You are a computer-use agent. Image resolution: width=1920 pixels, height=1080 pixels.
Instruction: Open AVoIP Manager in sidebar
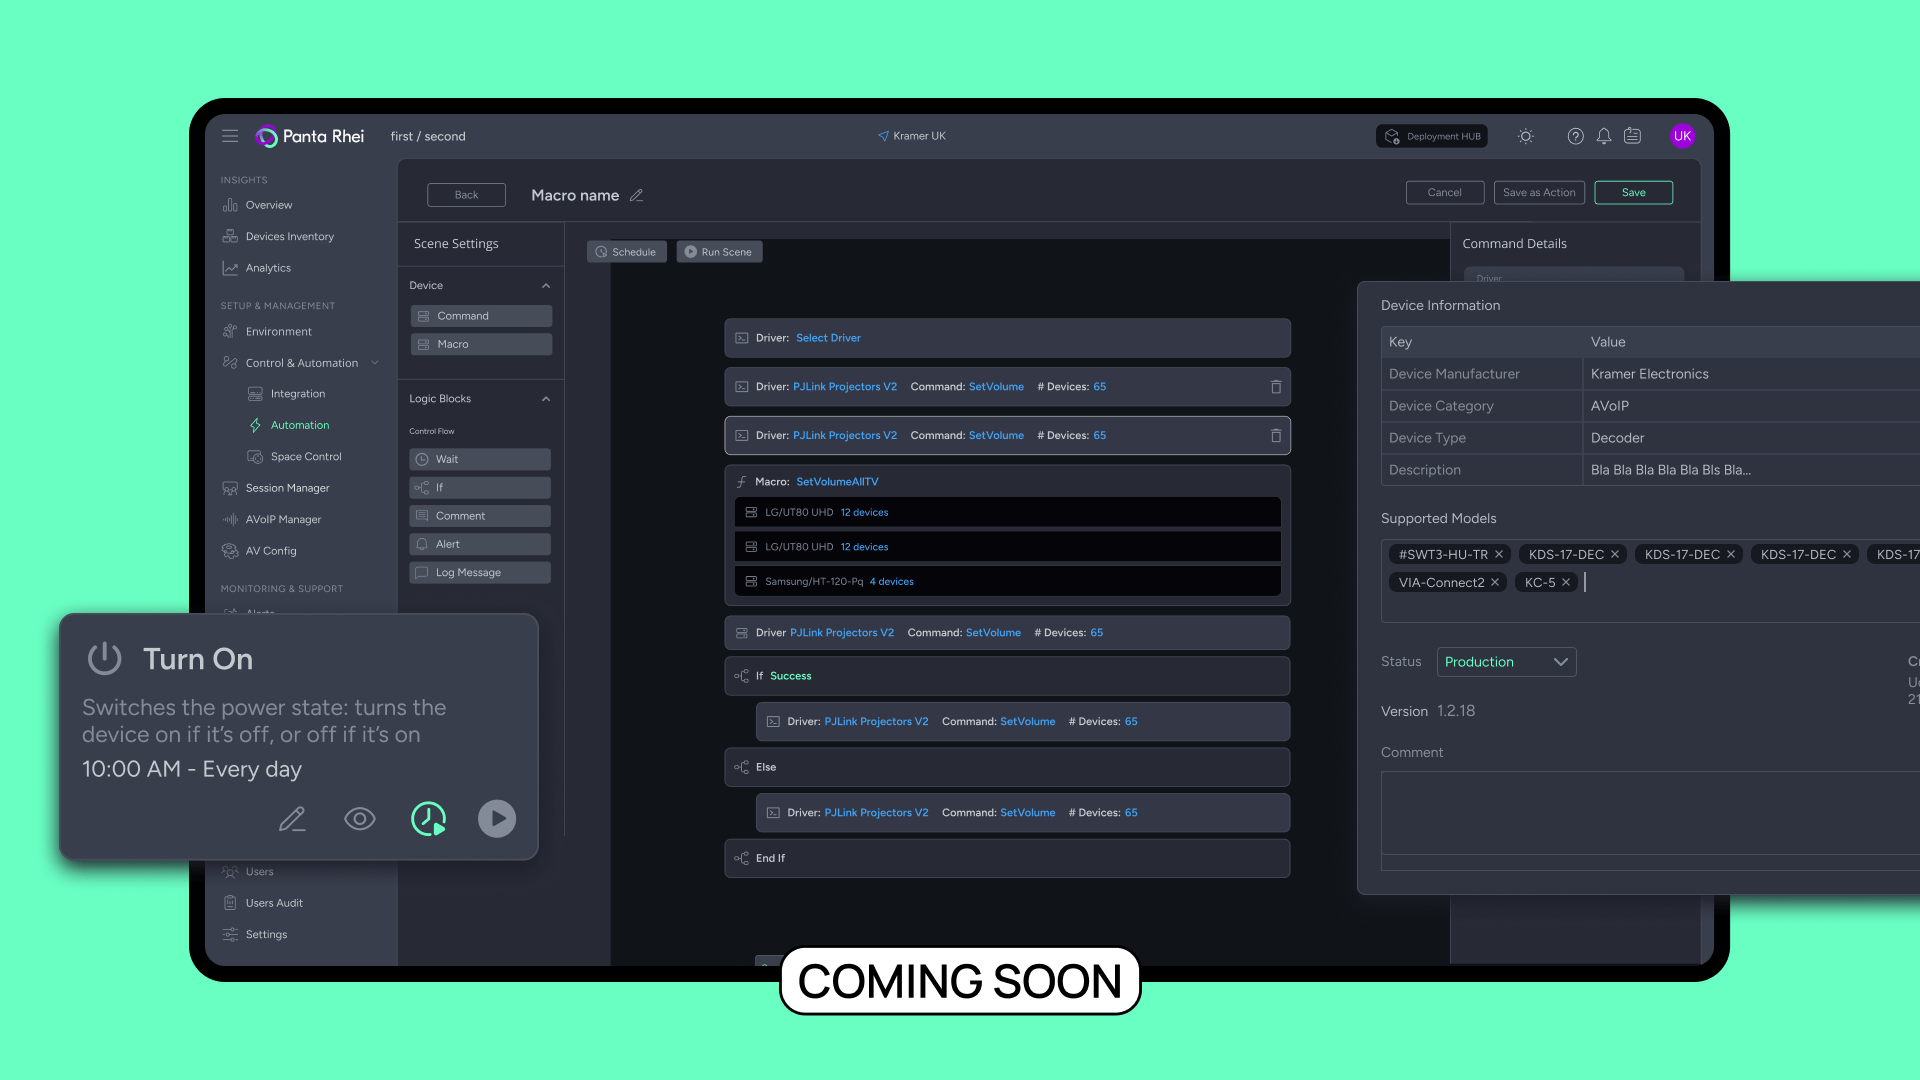pos(283,520)
